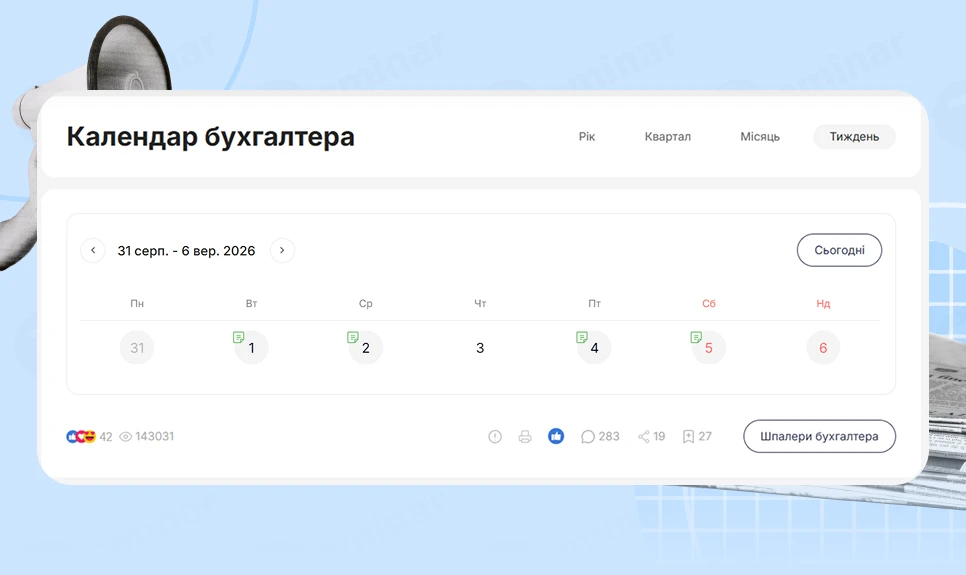Click the reaction emojis showing 42

81,436
